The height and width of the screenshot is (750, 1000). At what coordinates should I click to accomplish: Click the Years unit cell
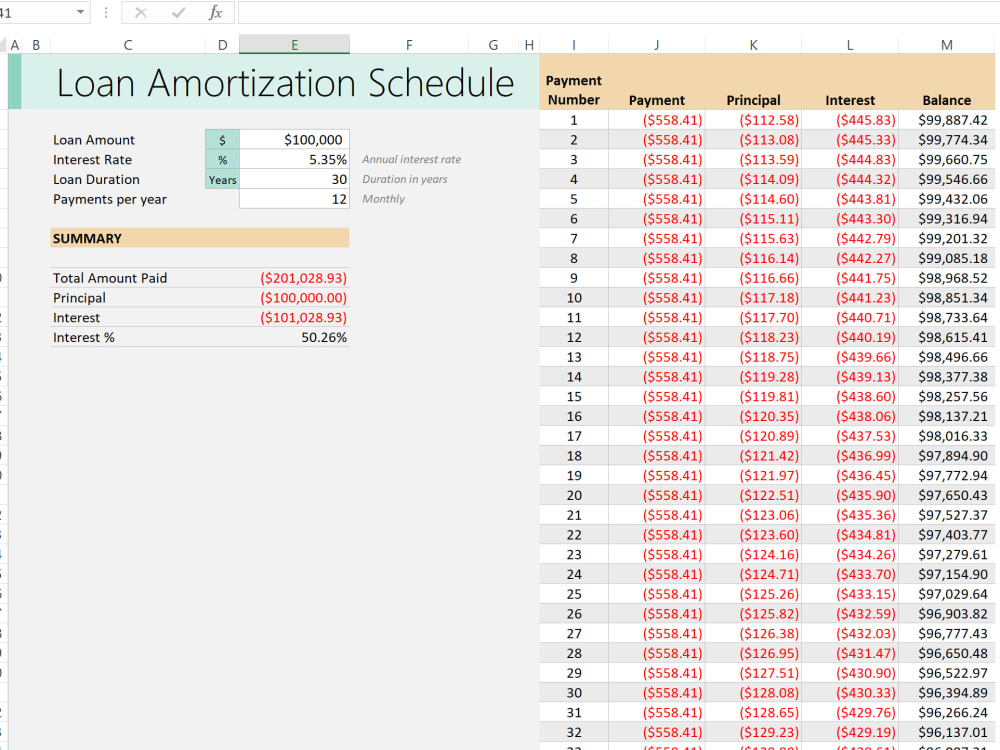222,180
